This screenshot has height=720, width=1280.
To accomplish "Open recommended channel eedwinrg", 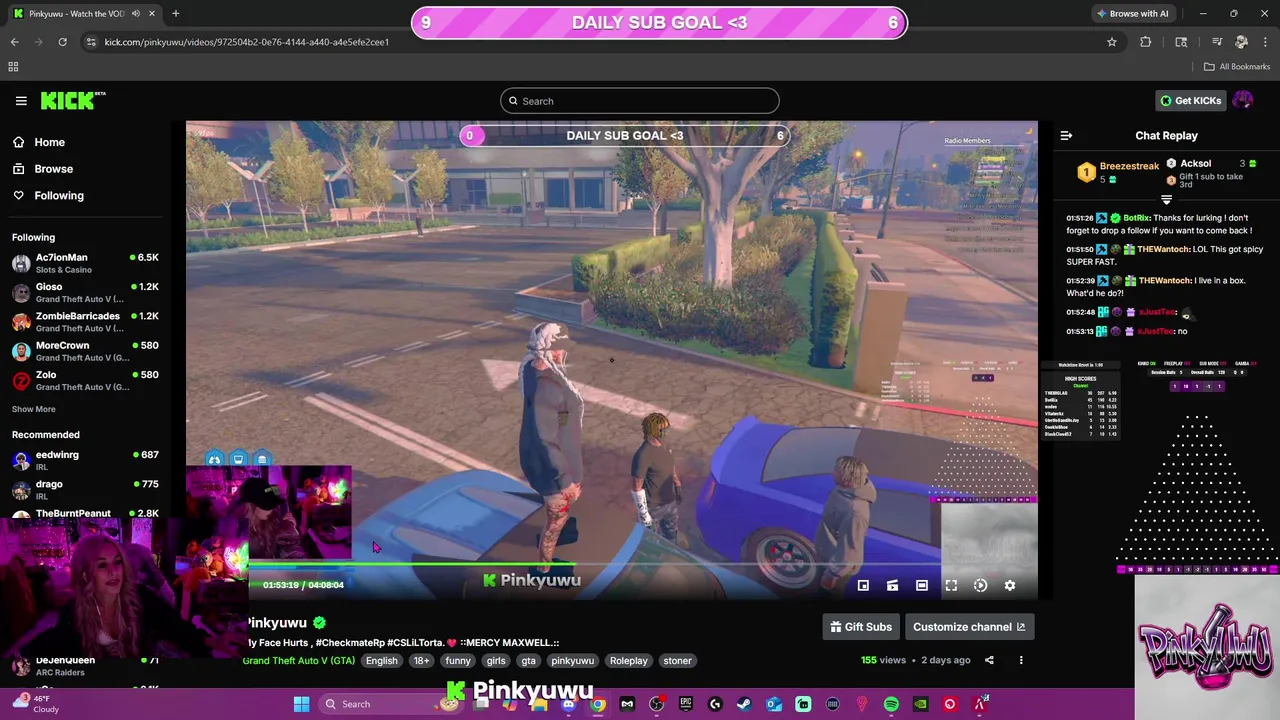I will point(85,460).
